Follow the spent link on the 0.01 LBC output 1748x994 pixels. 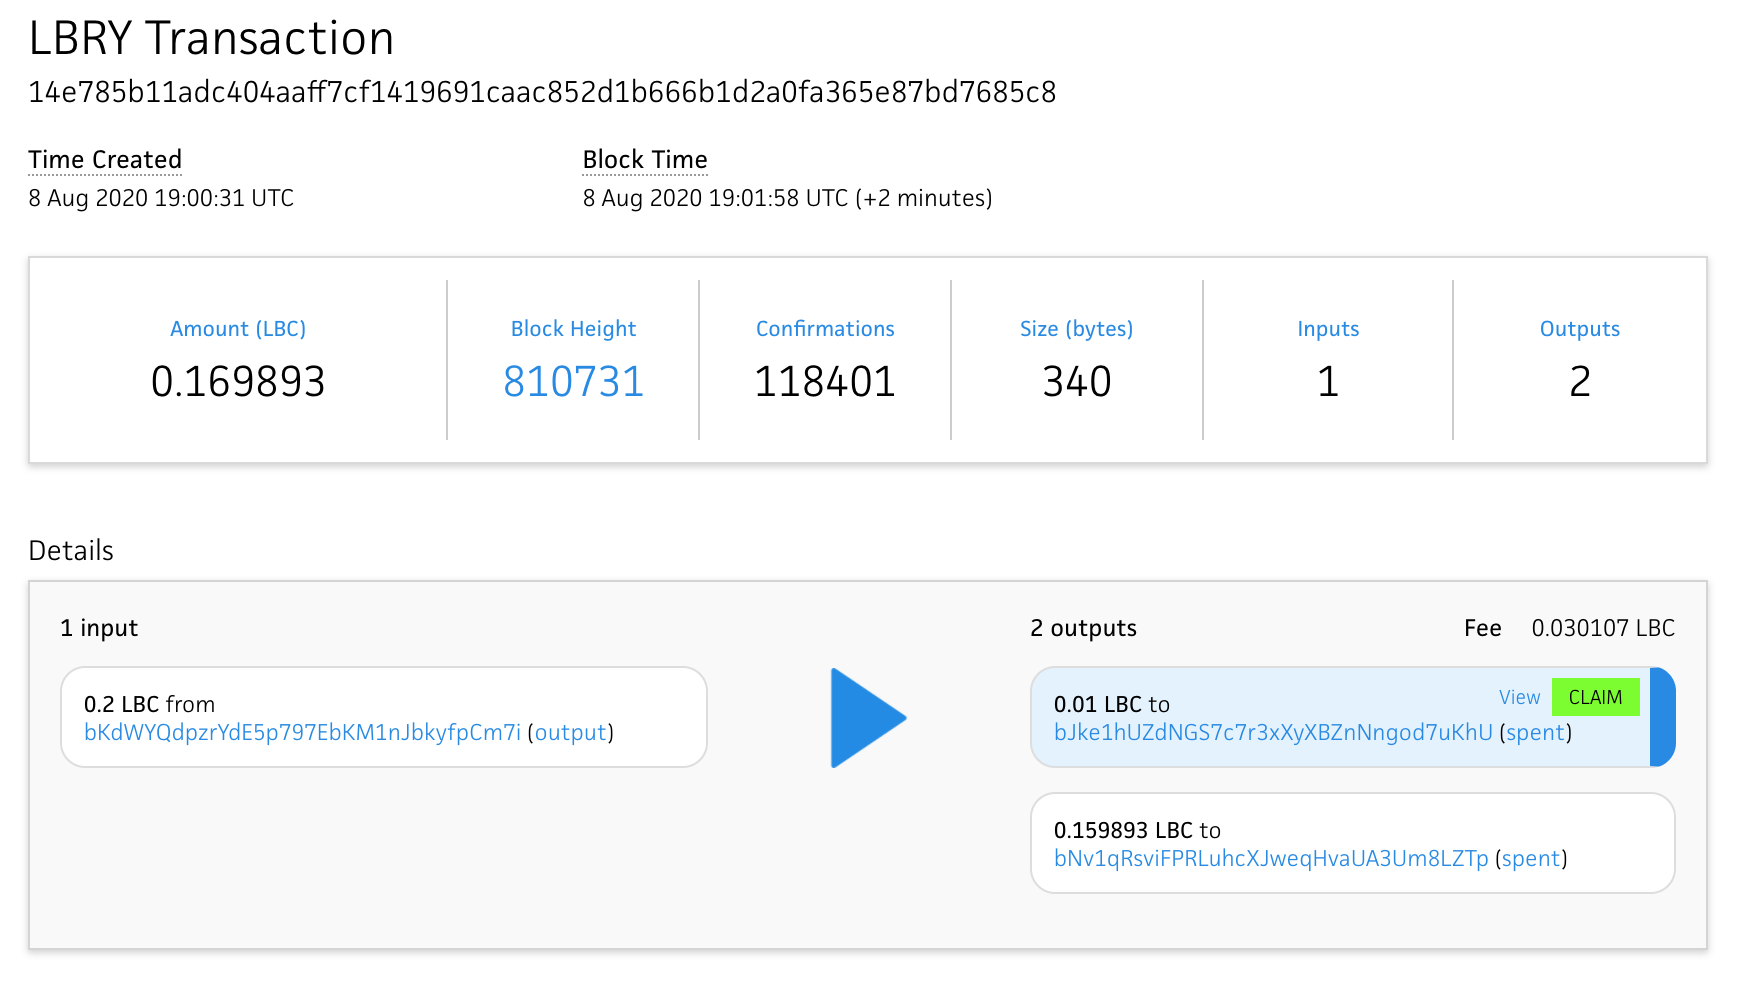click(x=1536, y=732)
